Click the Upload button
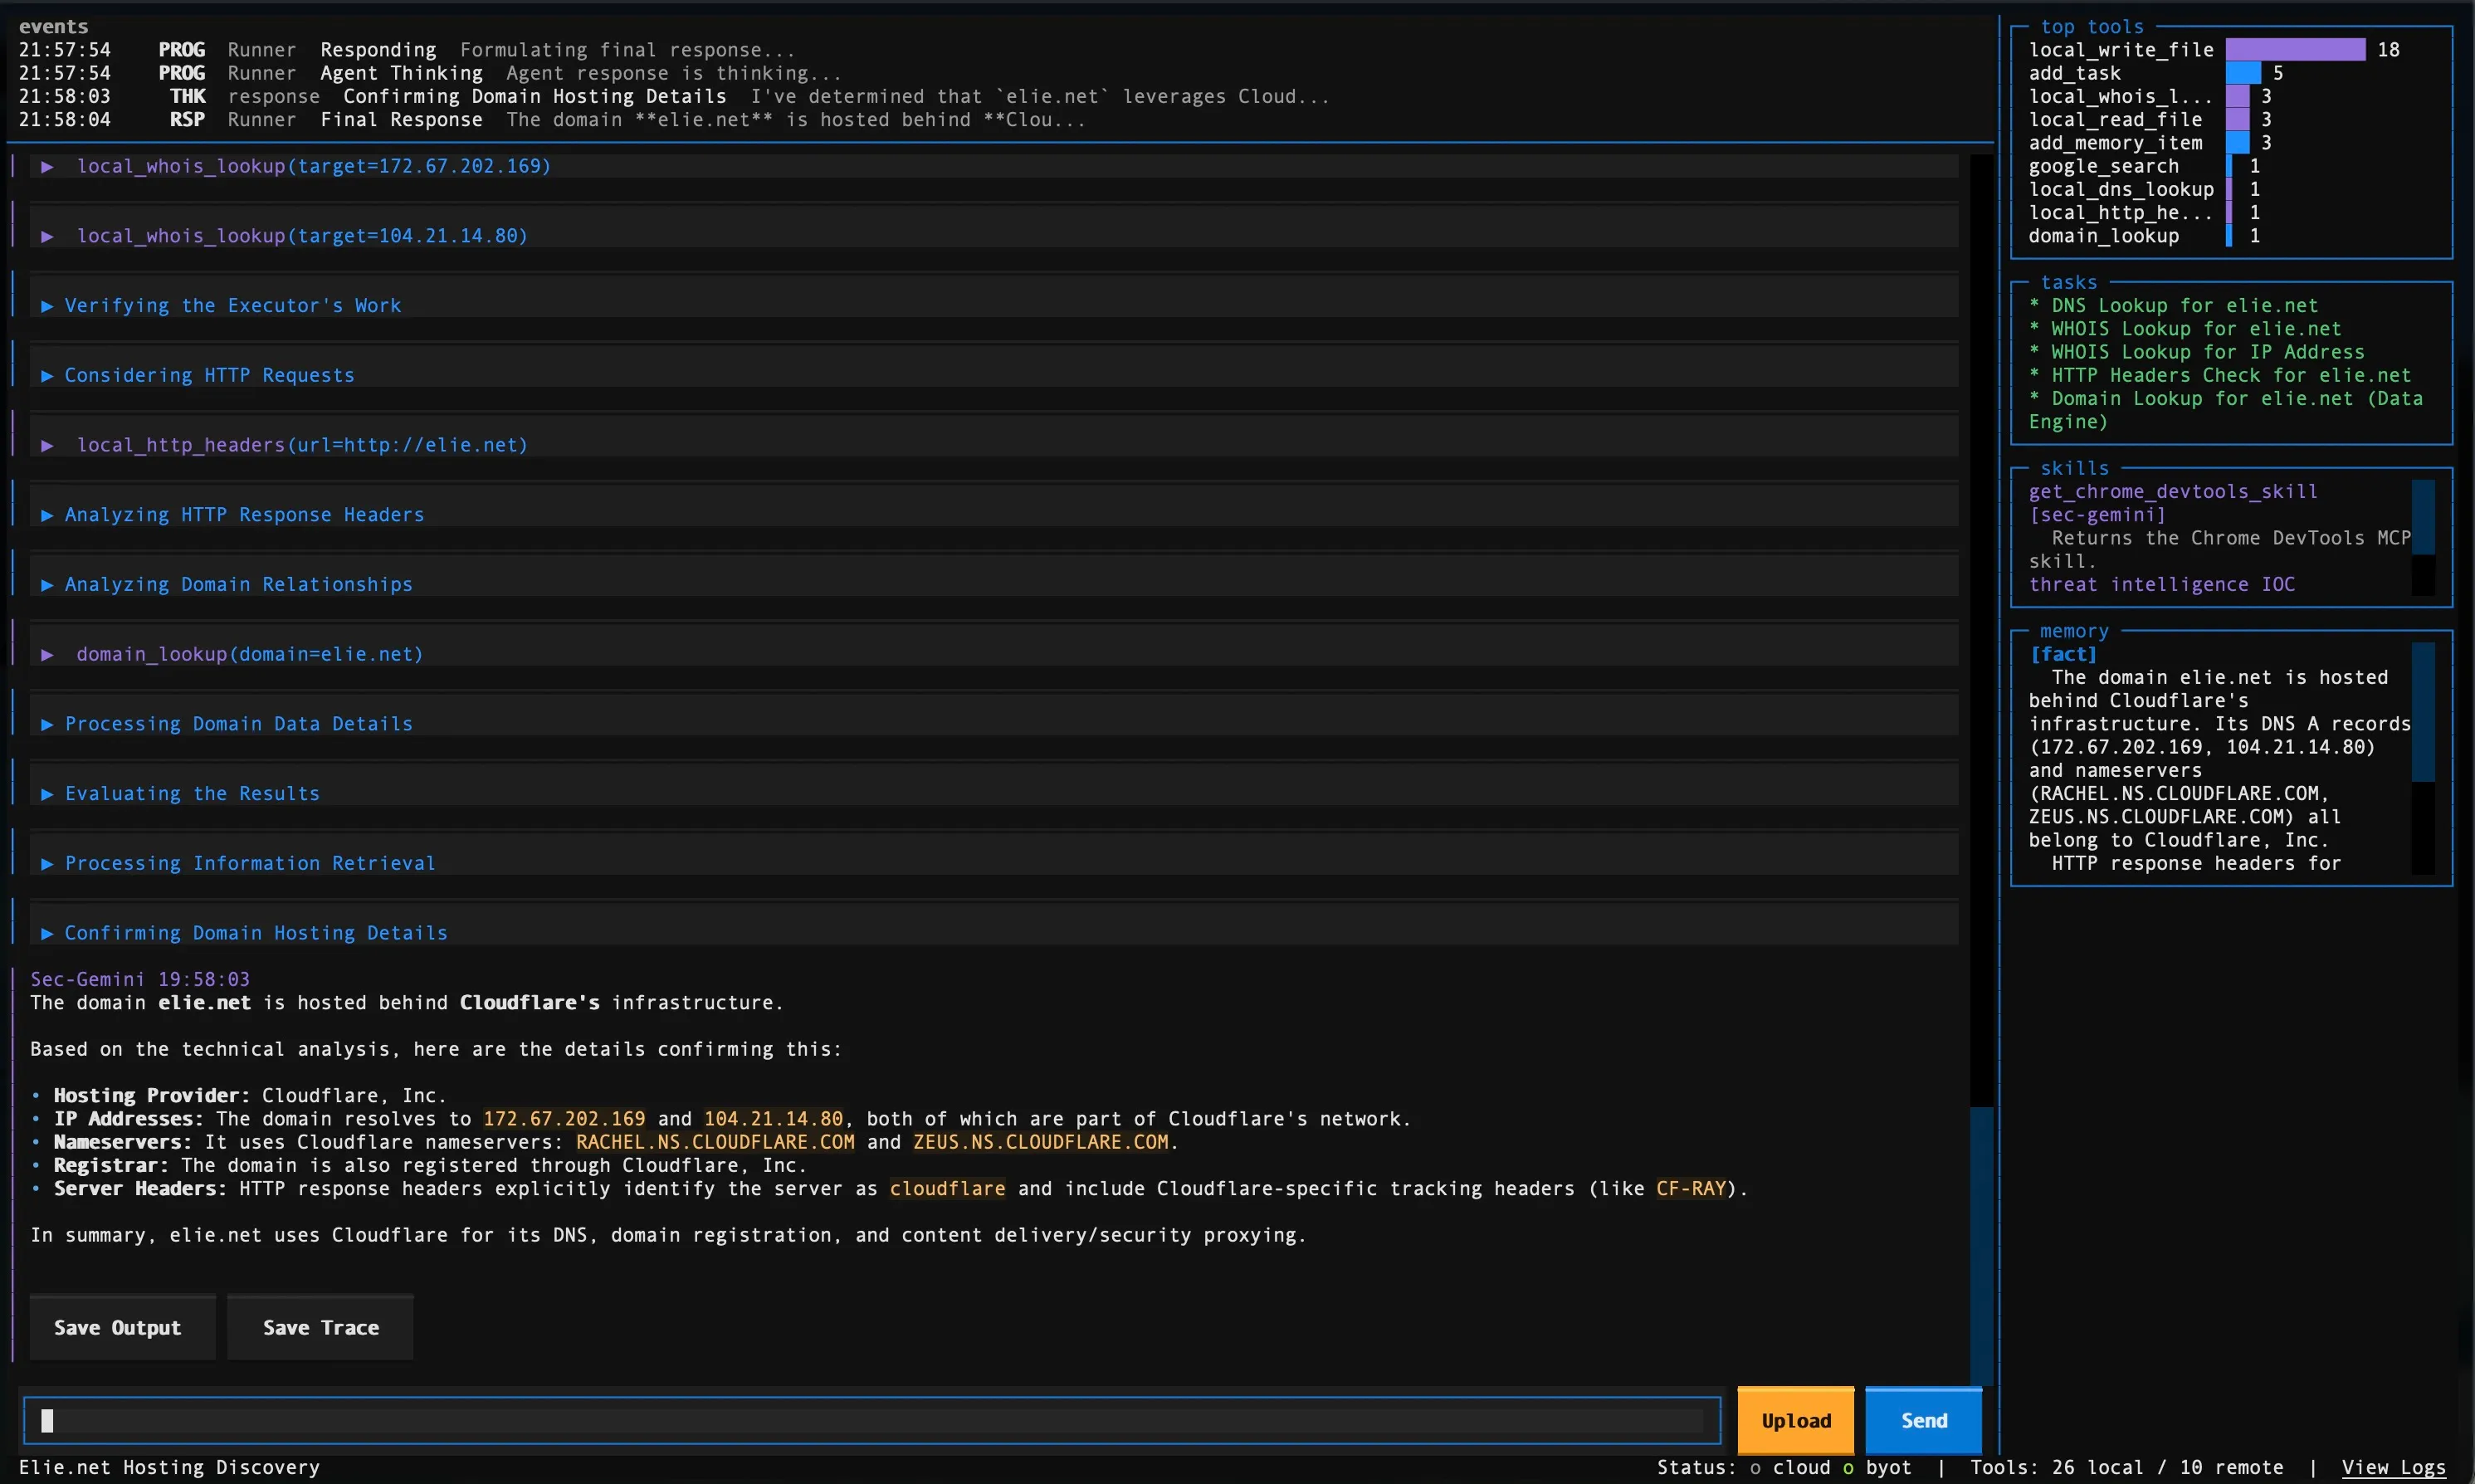 (1796, 1420)
